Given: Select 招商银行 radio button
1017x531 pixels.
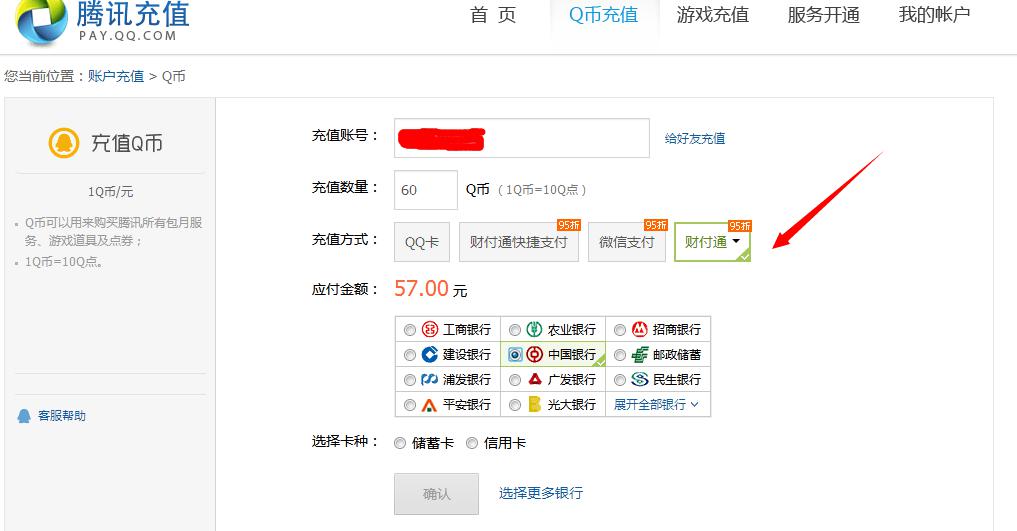Looking at the screenshot, I should pyautogui.click(x=619, y=330).
